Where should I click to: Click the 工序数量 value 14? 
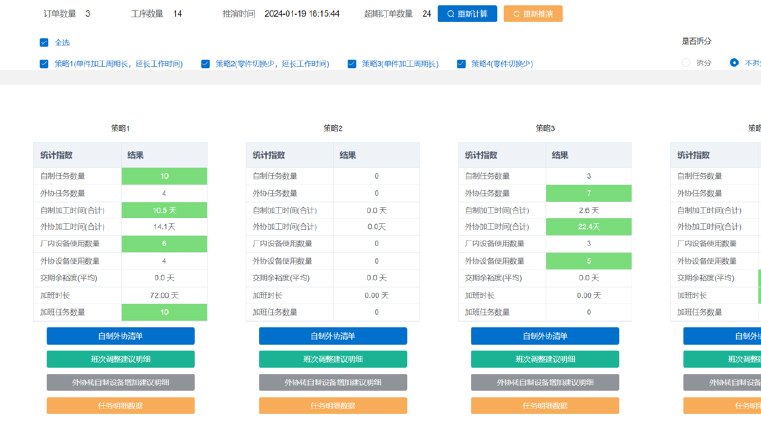pyautogui.click(x=178, y=14)
